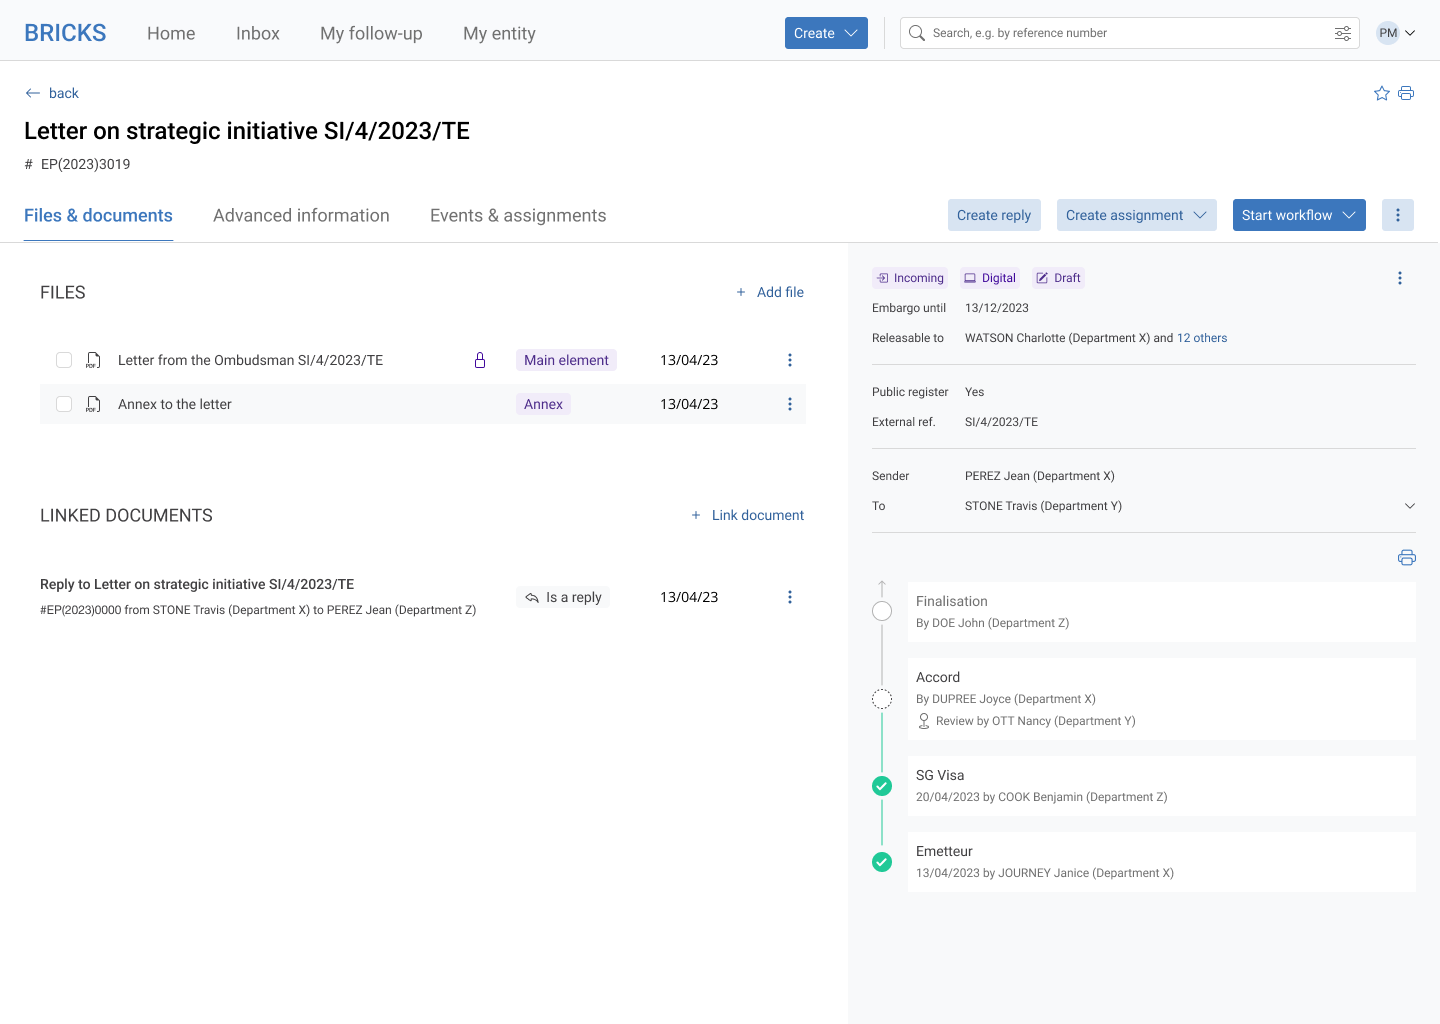Click the search magnifier icon

917,33
